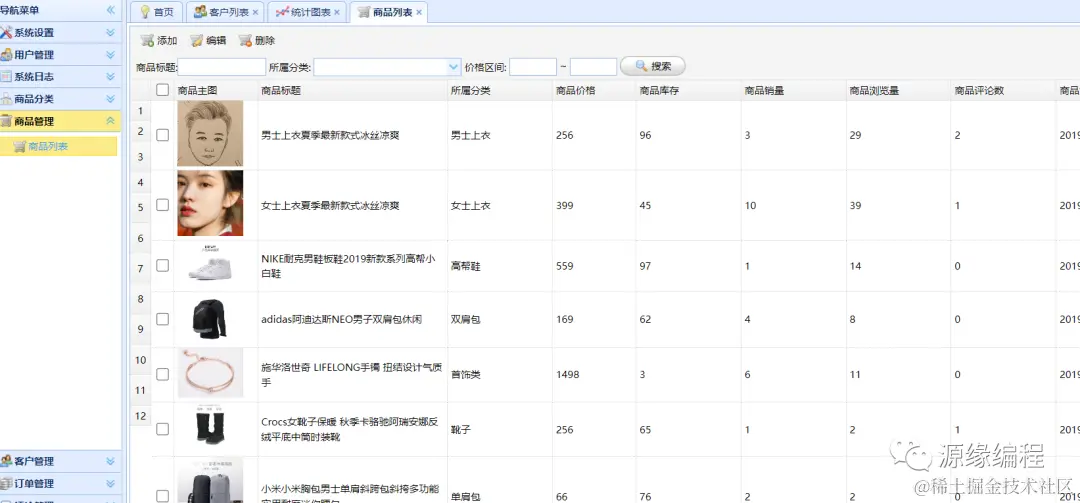Tick the Crocs女靴子 row checkbox

[x=163, y=429]
